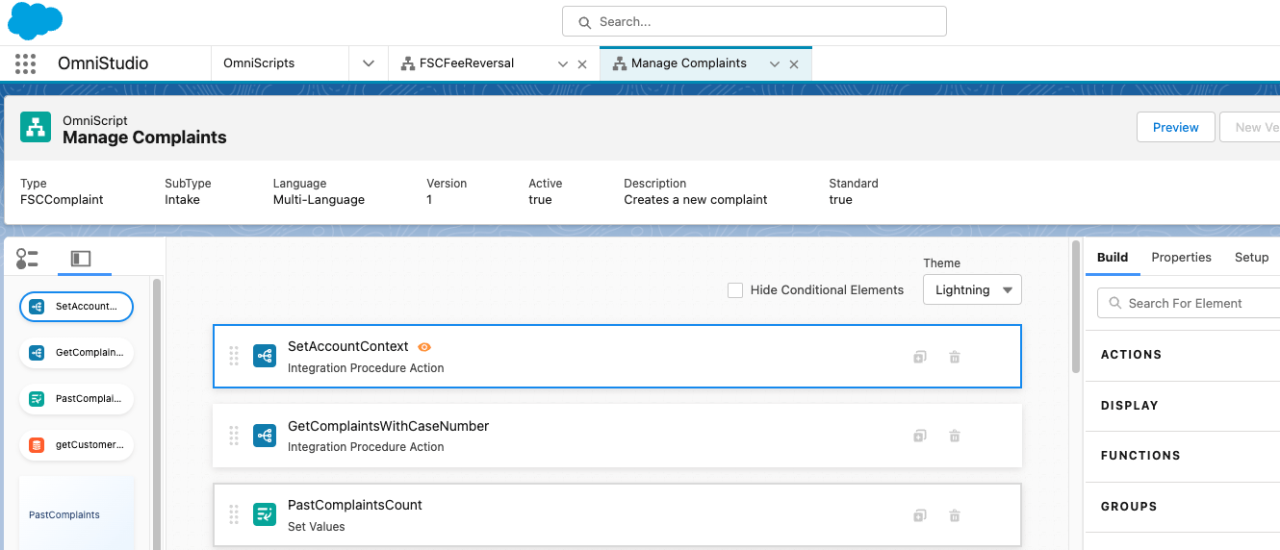Select the PastComplaints step card
Screen dimensions: 1280x550
77,513
